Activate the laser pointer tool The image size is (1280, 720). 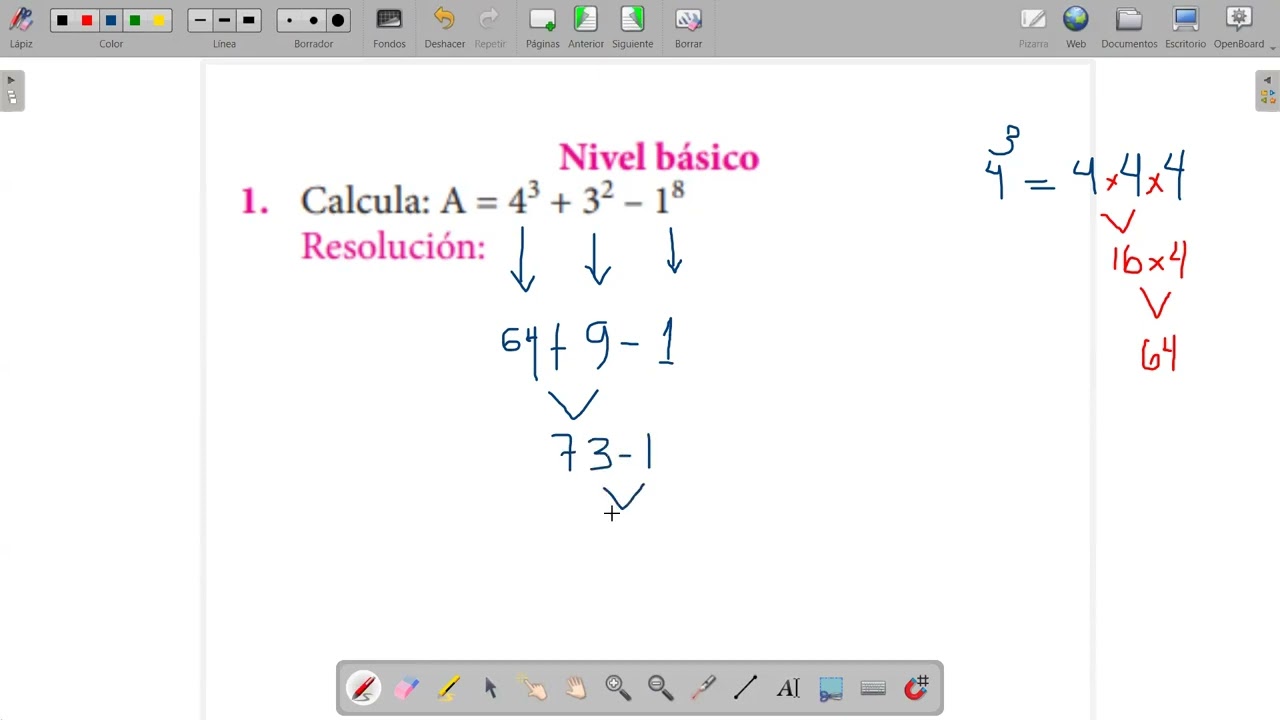(x=703, y=688)
